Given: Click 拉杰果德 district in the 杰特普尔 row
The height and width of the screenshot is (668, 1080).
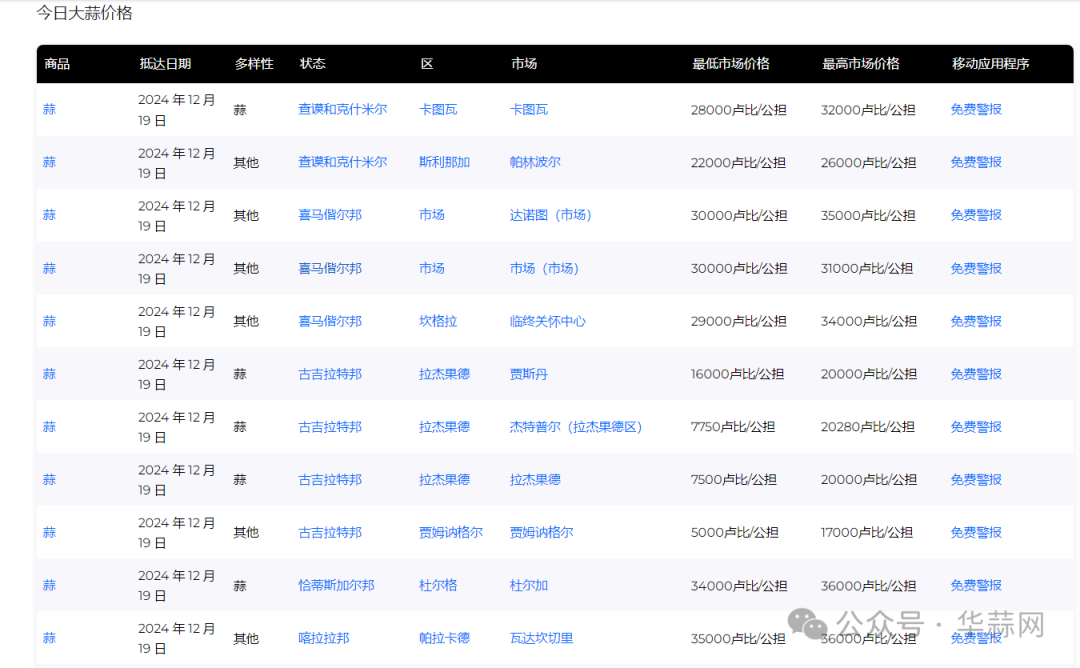Looking at the screenshot, I should [444, 427].
